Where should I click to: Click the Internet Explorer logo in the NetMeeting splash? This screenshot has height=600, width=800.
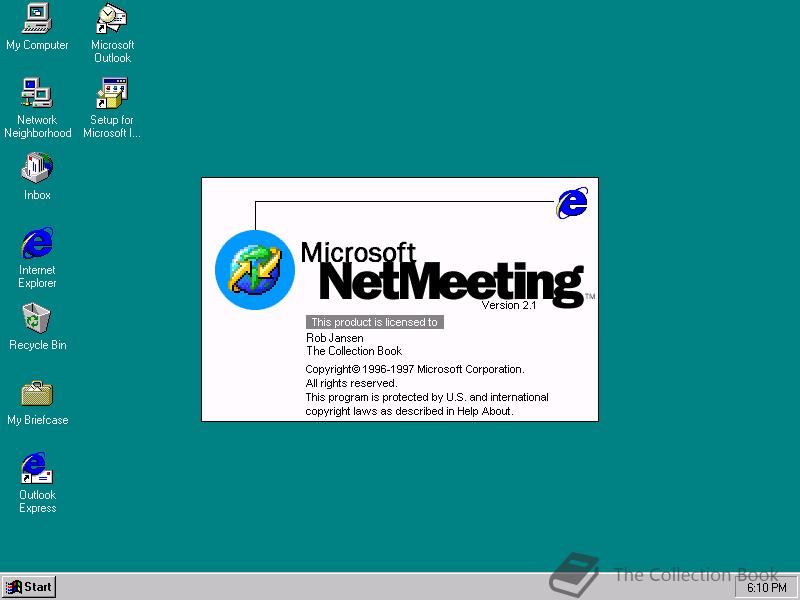point(572,203)
